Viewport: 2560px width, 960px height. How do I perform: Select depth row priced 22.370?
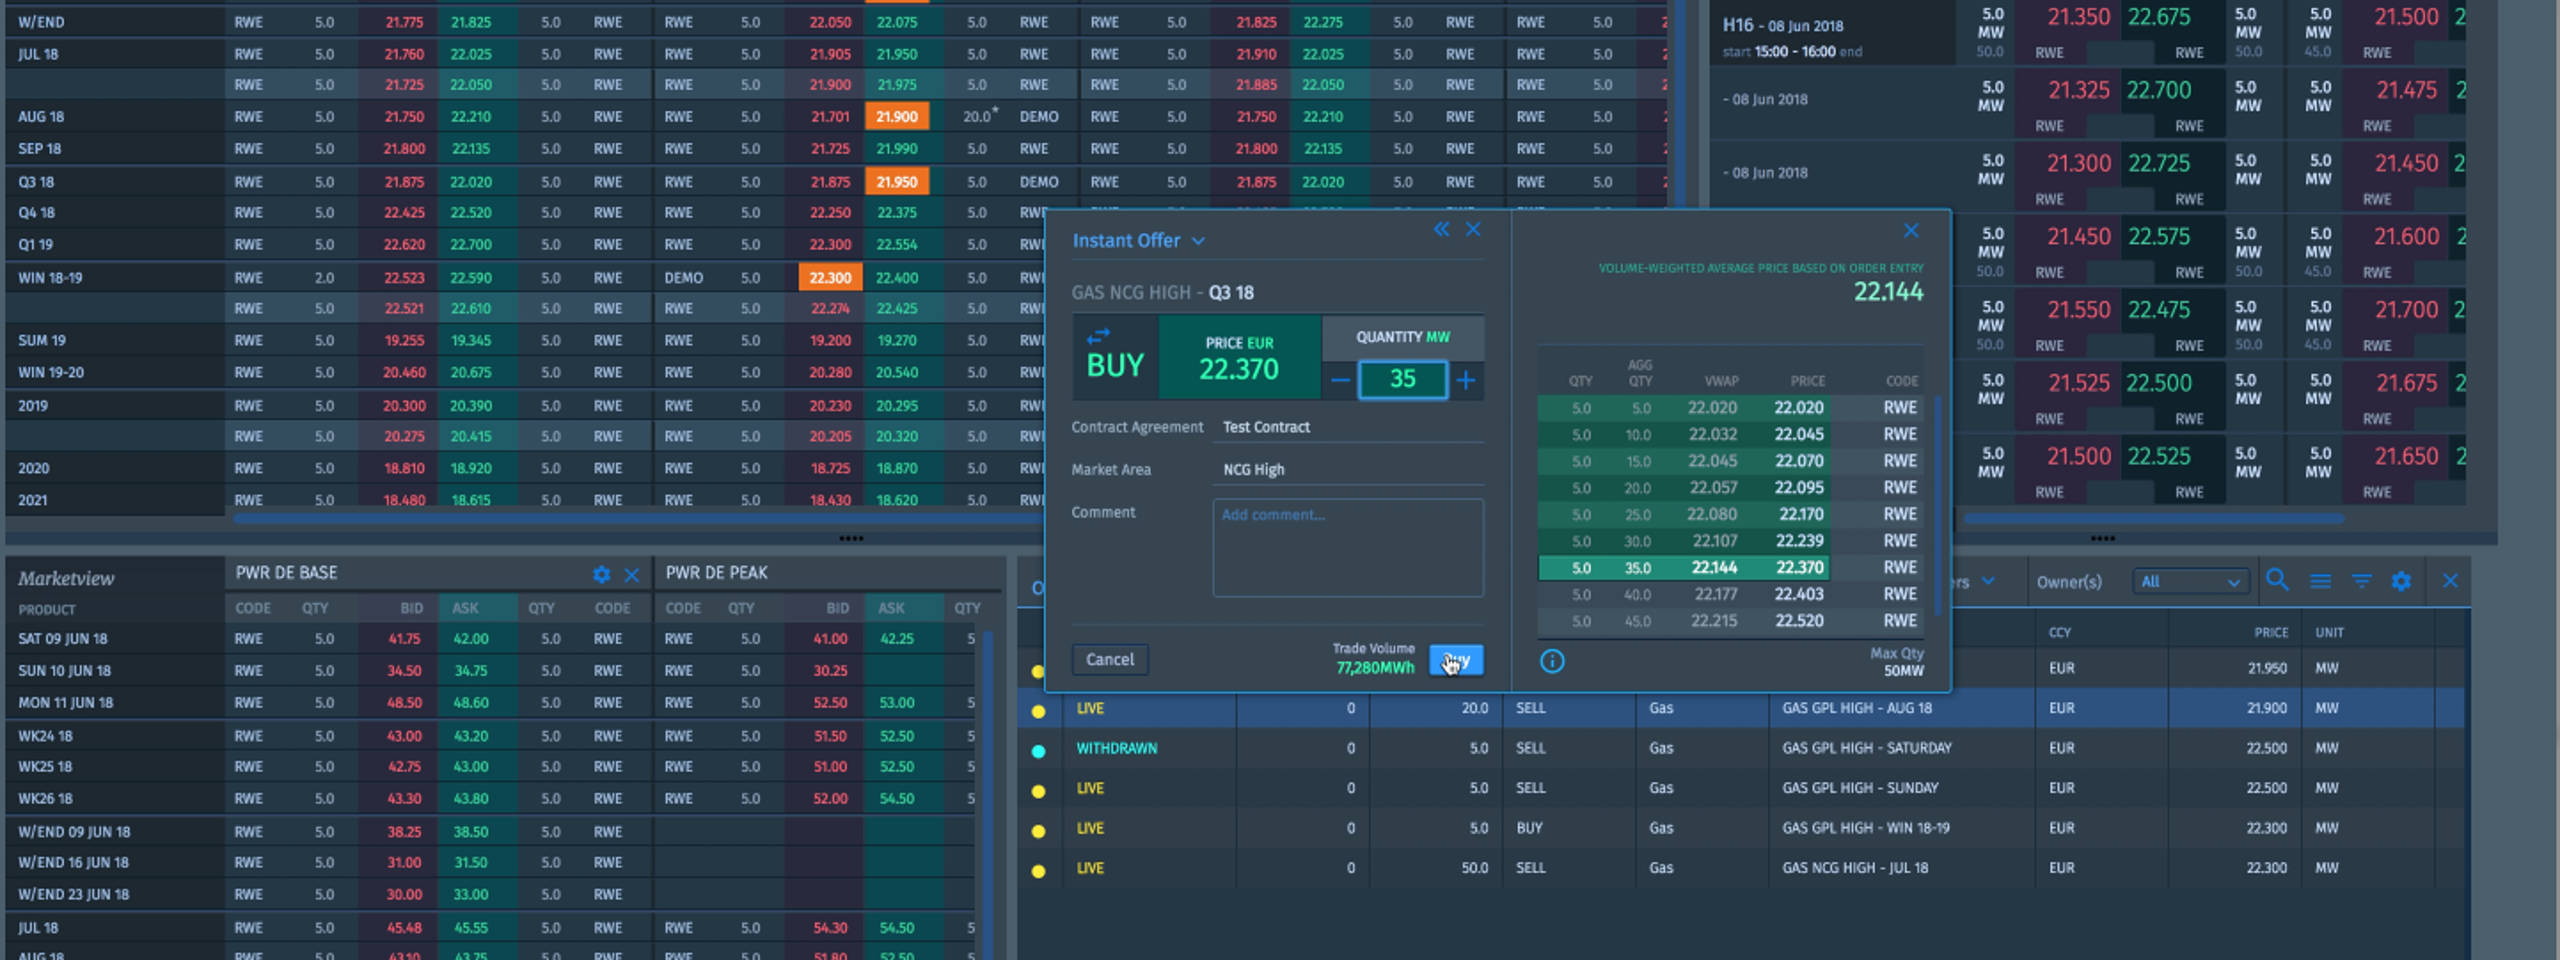click(x=1730, y=568)
